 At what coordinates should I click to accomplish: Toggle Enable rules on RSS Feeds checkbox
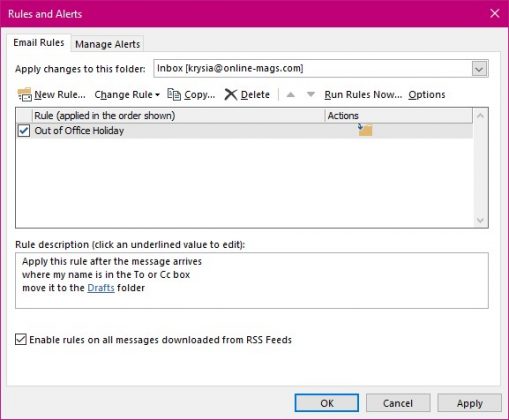point(21,339)
